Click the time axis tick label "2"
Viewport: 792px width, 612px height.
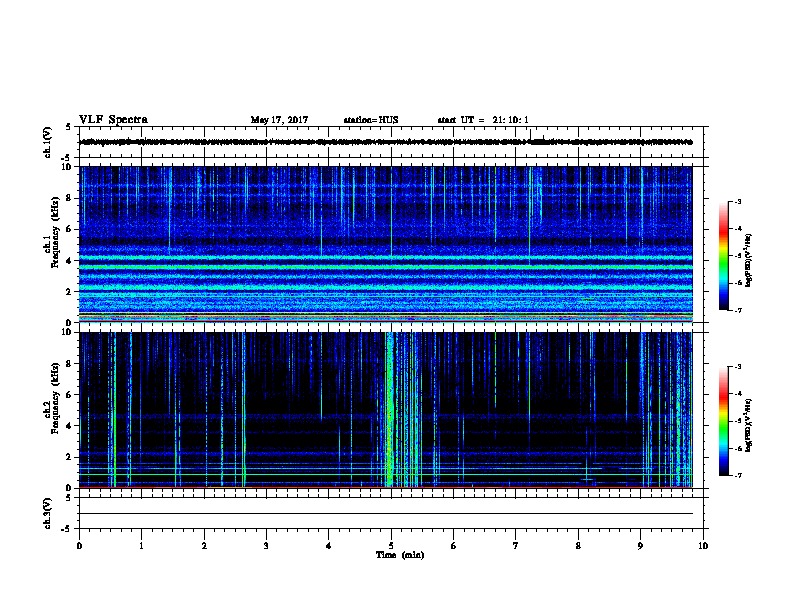click(x=204, y=545)
